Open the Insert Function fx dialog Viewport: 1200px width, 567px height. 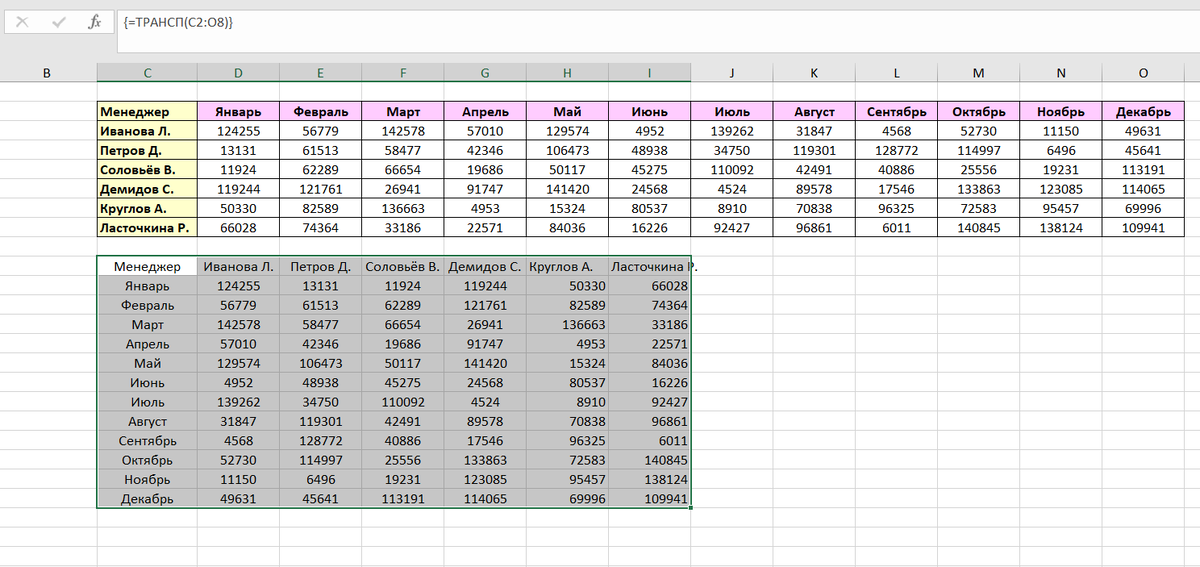tap(94, 21)
